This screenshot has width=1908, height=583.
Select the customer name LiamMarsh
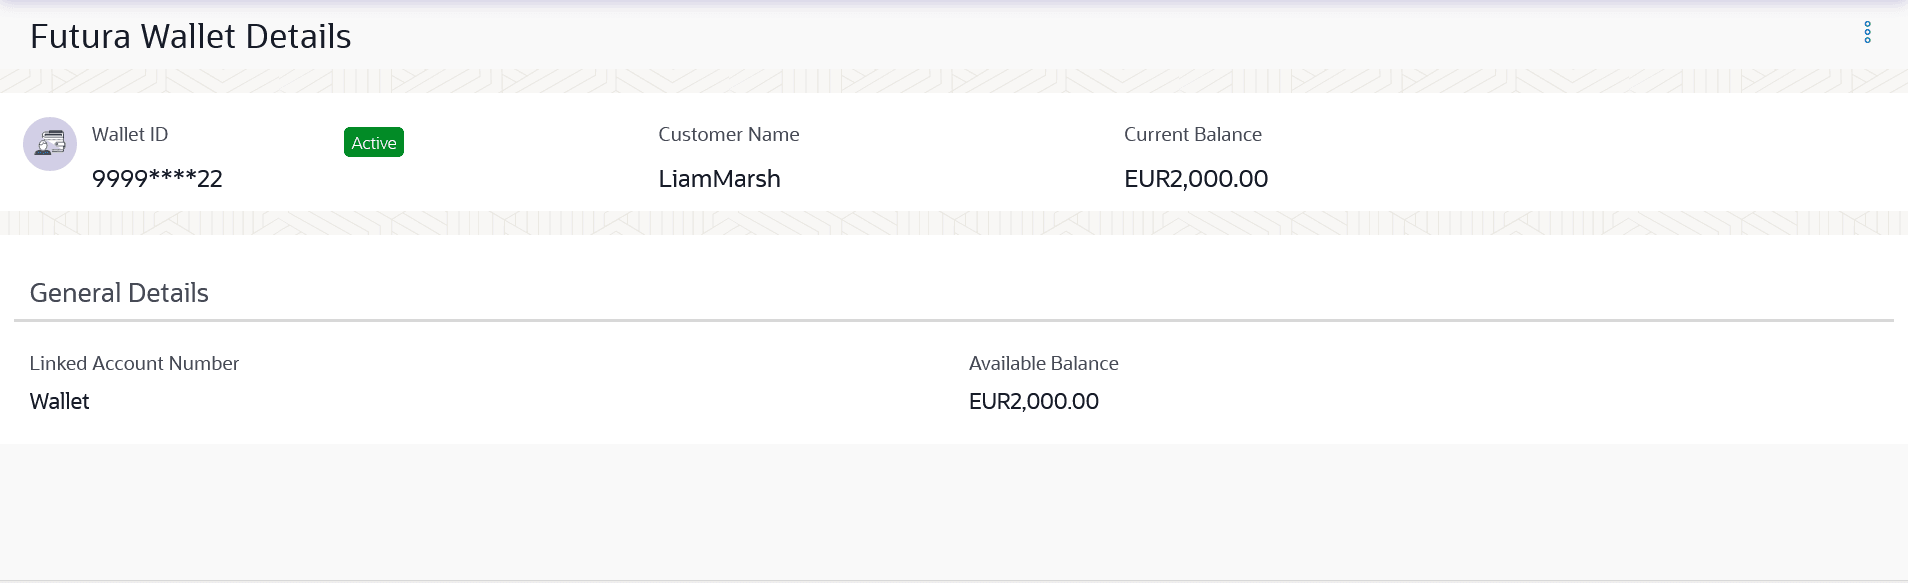[x=719, y=179]
